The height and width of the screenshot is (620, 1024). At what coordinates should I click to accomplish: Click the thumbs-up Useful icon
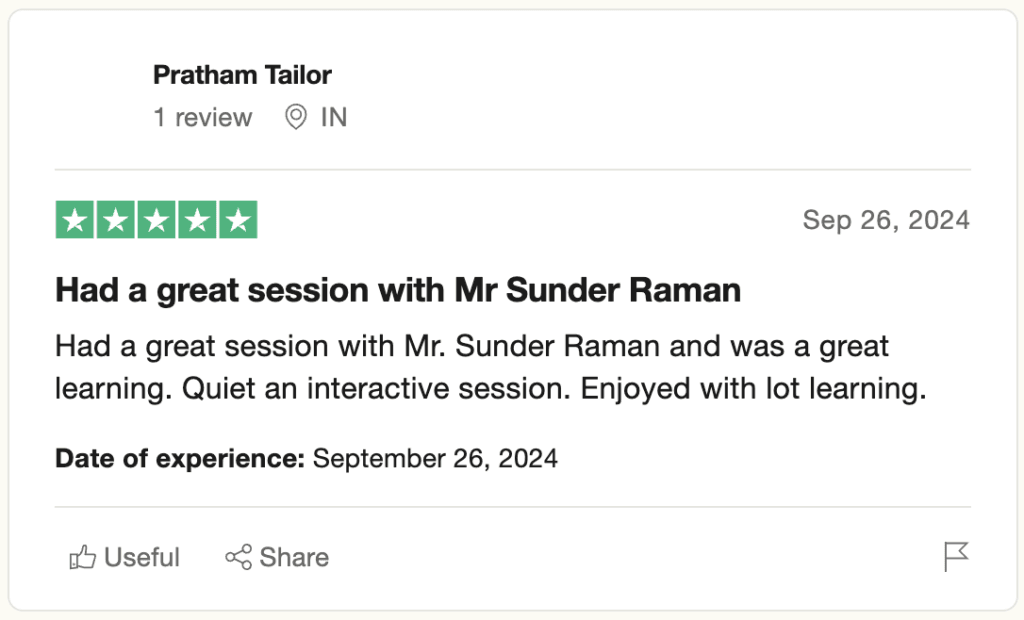pos(82,558)
